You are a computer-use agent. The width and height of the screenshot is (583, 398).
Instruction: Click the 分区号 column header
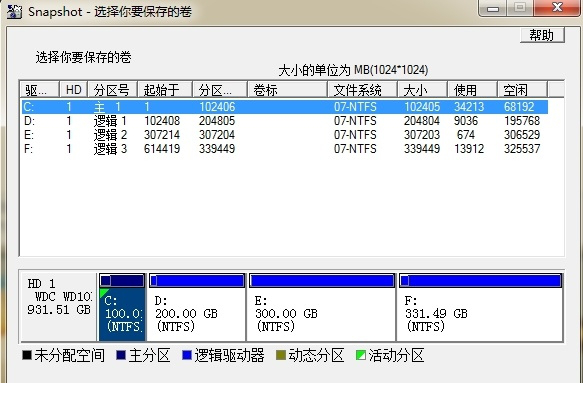(113, 90)
